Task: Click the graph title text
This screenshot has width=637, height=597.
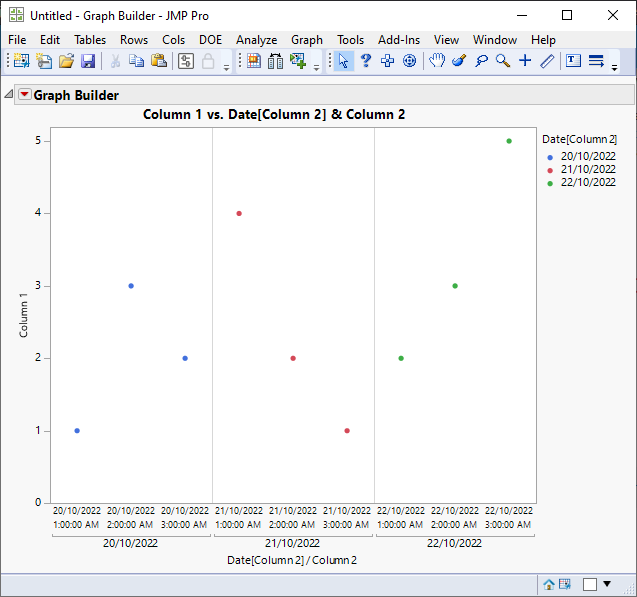Action: pyautogui.click(x=274, y=115)
